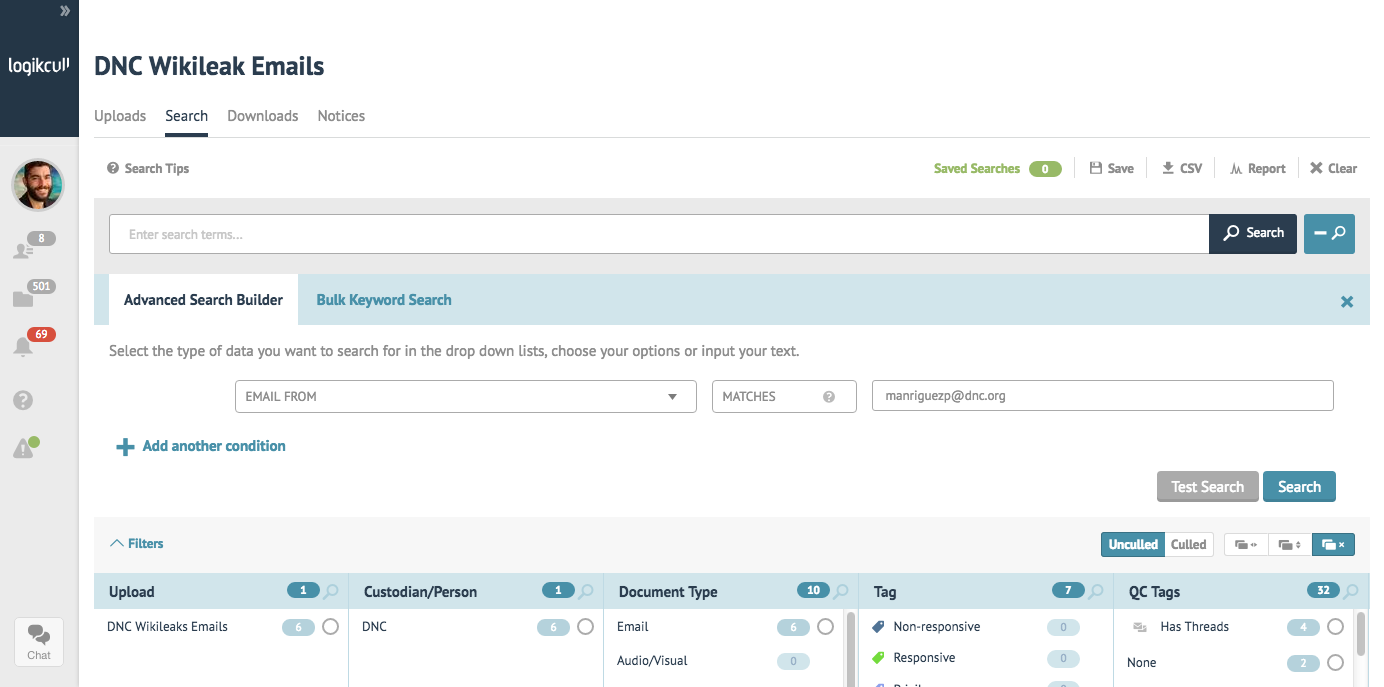This screenshot has width=1384, height=687.
Task: Open the MATCHES operator dropdown
Action: tap(784, 396)
